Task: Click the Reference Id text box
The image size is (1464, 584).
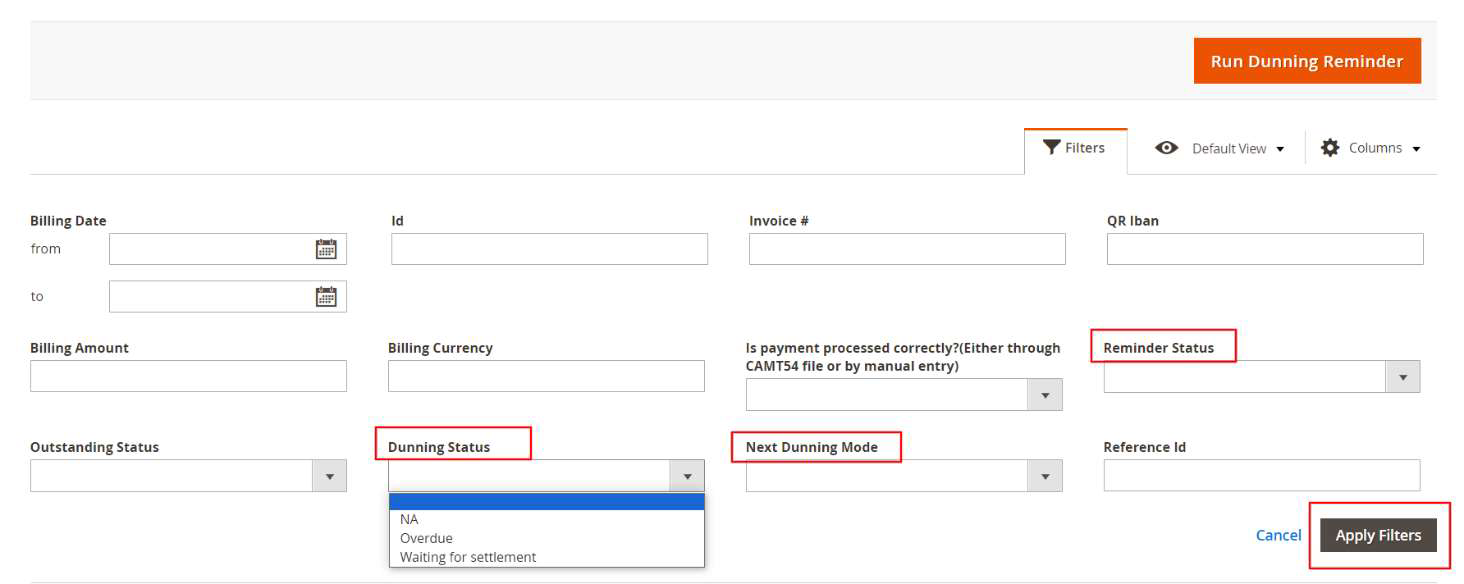Action: [x=1261, y=476]
